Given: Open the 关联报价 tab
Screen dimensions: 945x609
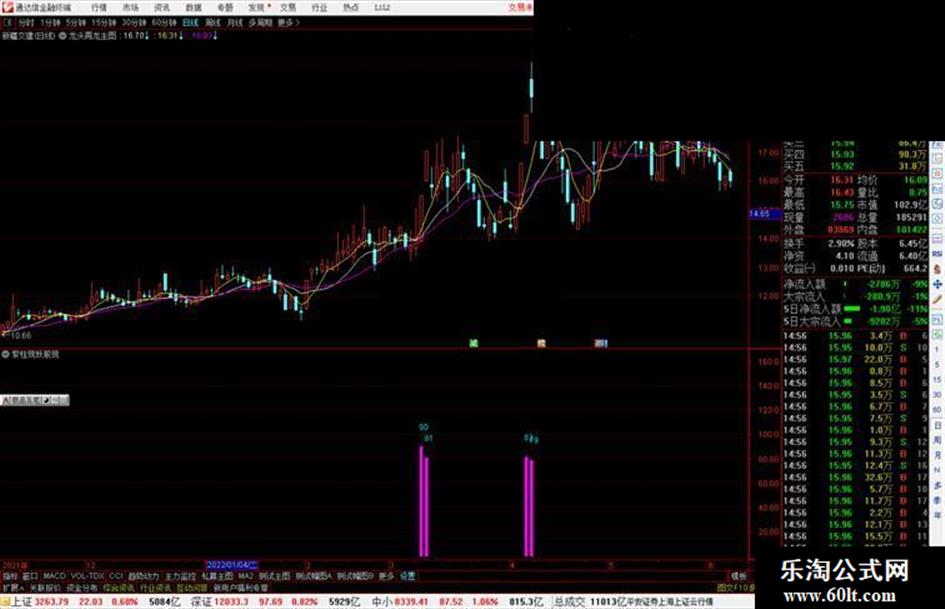Looking at the screenshot, I should pyautogui.click(x=45, y=587).
